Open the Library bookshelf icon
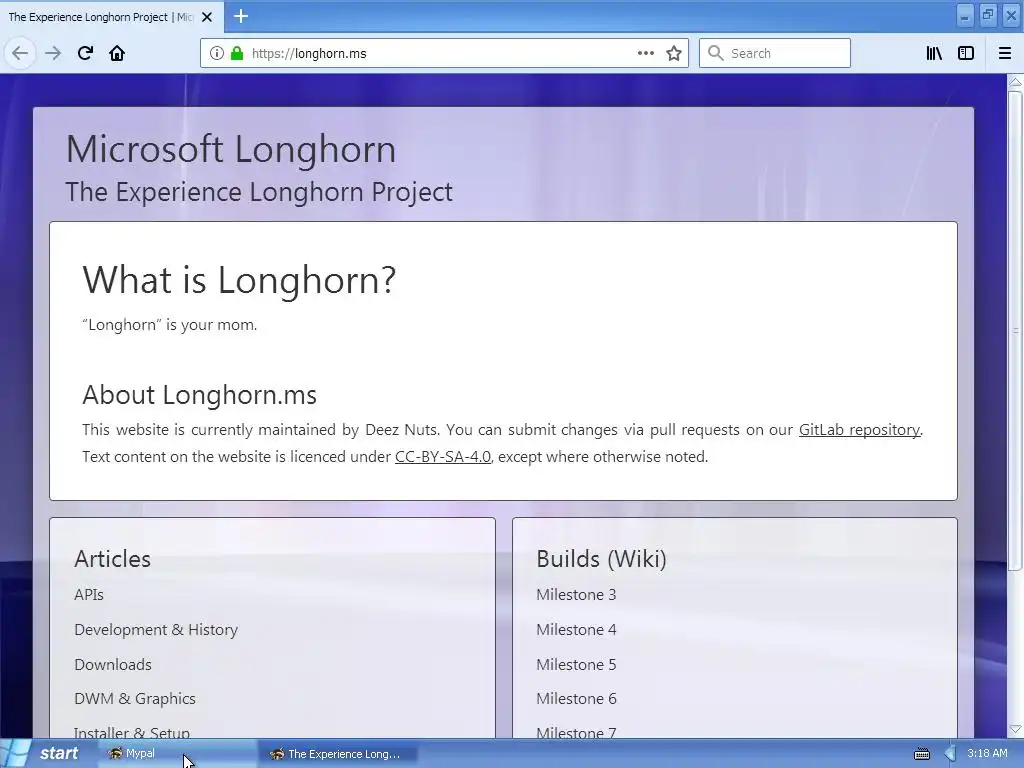 click(934, 53)
